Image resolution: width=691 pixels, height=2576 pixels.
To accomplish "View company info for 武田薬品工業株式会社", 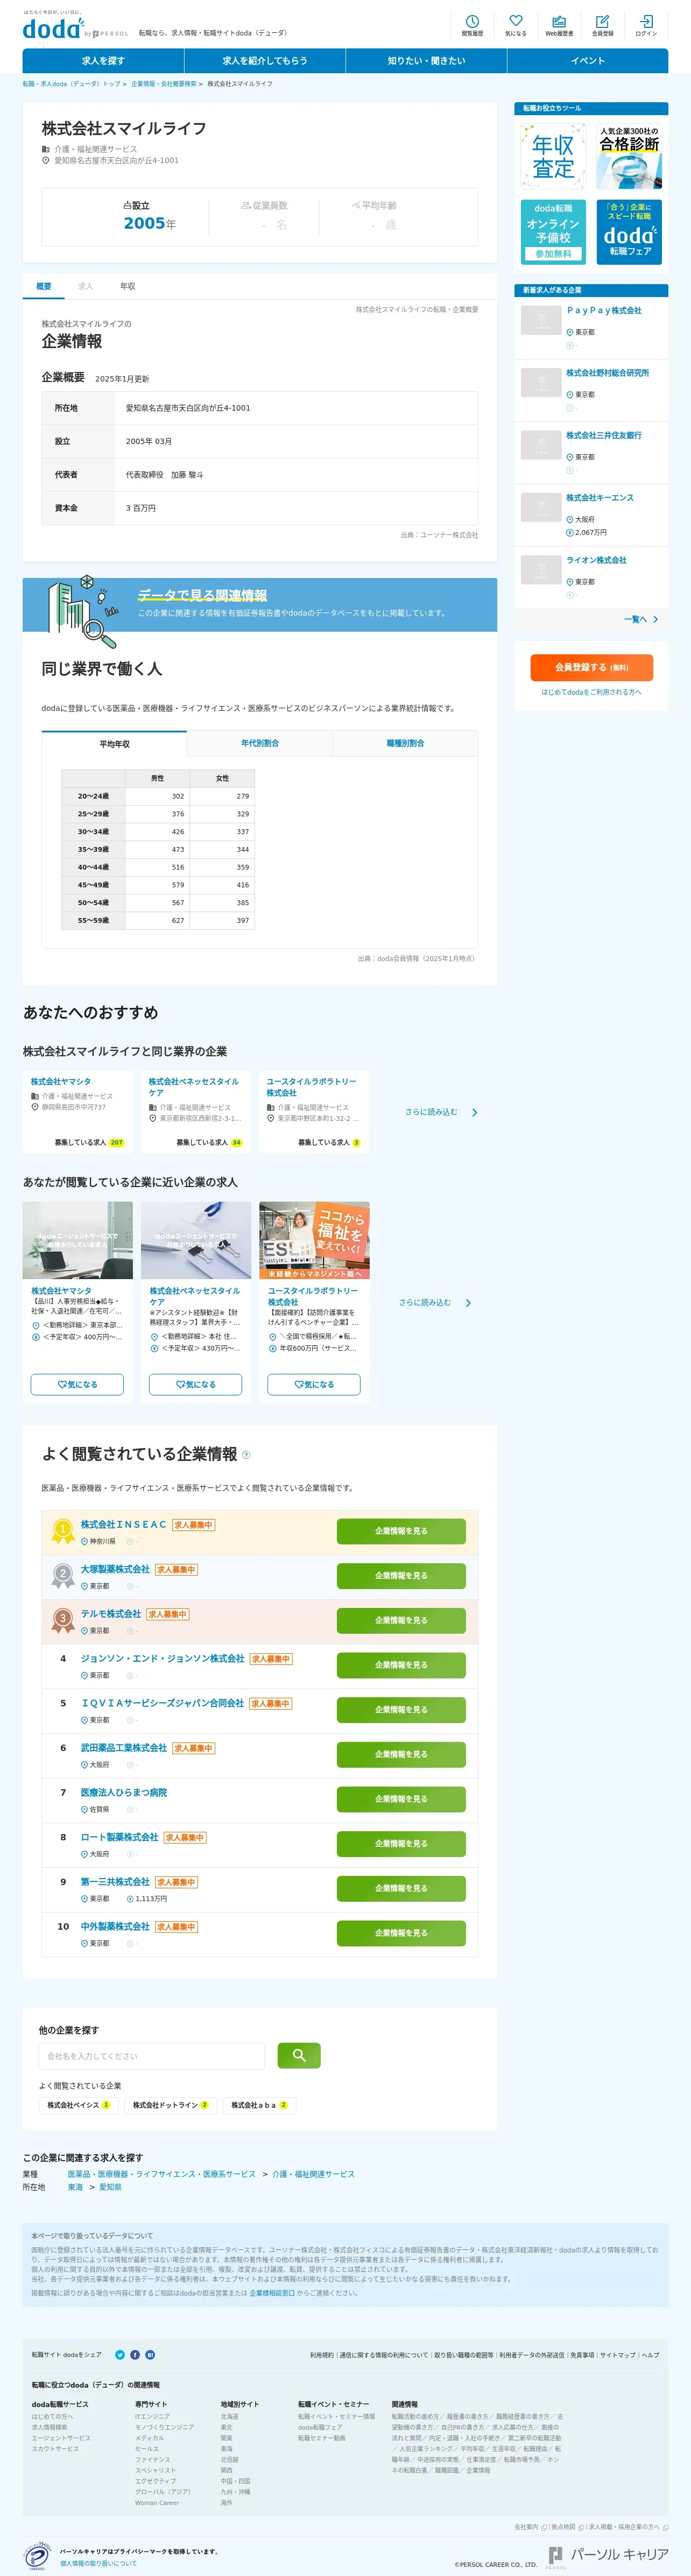I will pyautogui.click(x=401, y=1755).
